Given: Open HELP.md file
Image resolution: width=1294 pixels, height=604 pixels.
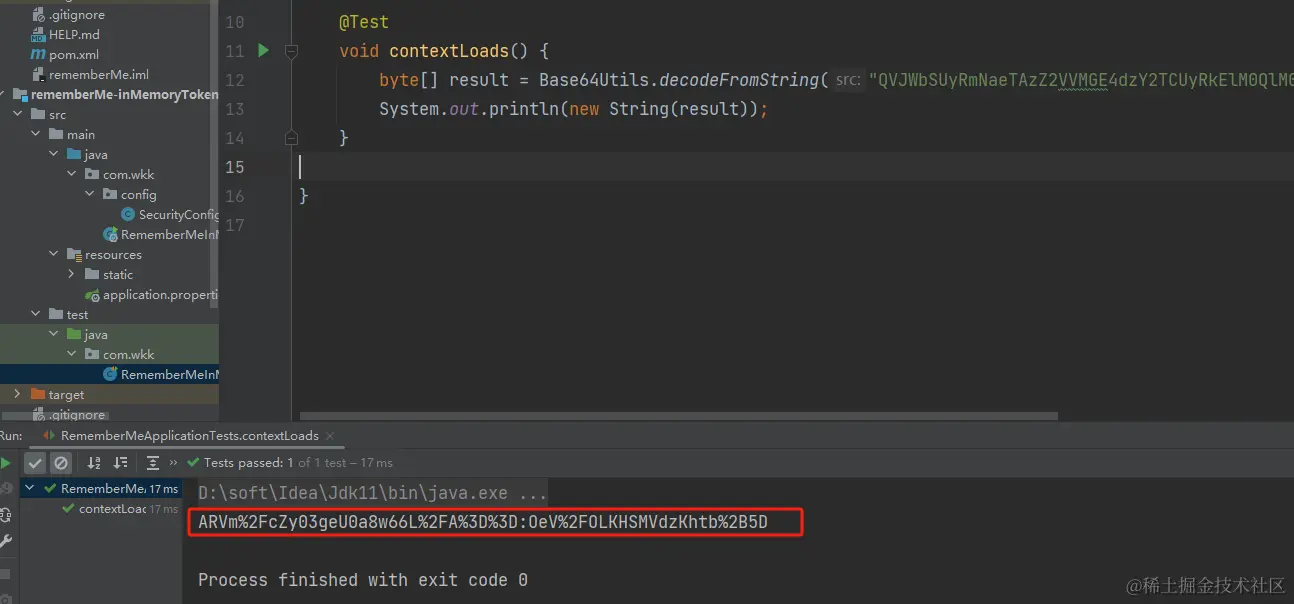Looking at the screenshot, I should click(x=74, y=35).
